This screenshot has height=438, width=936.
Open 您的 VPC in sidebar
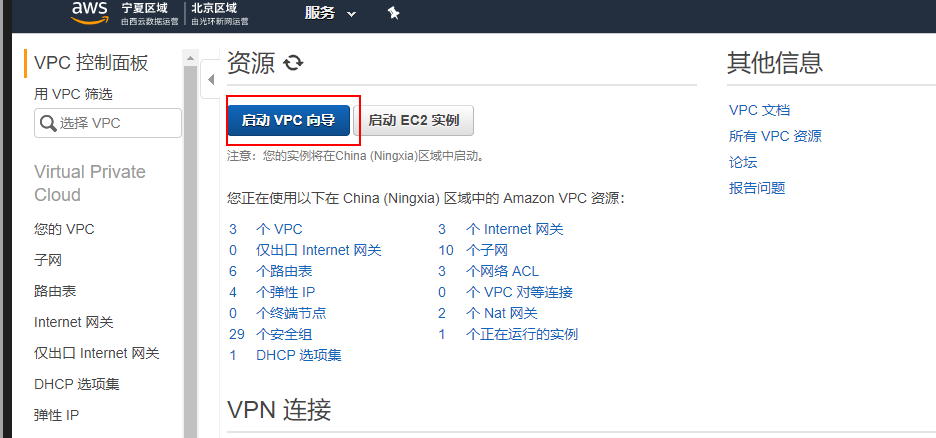point(64,229)
